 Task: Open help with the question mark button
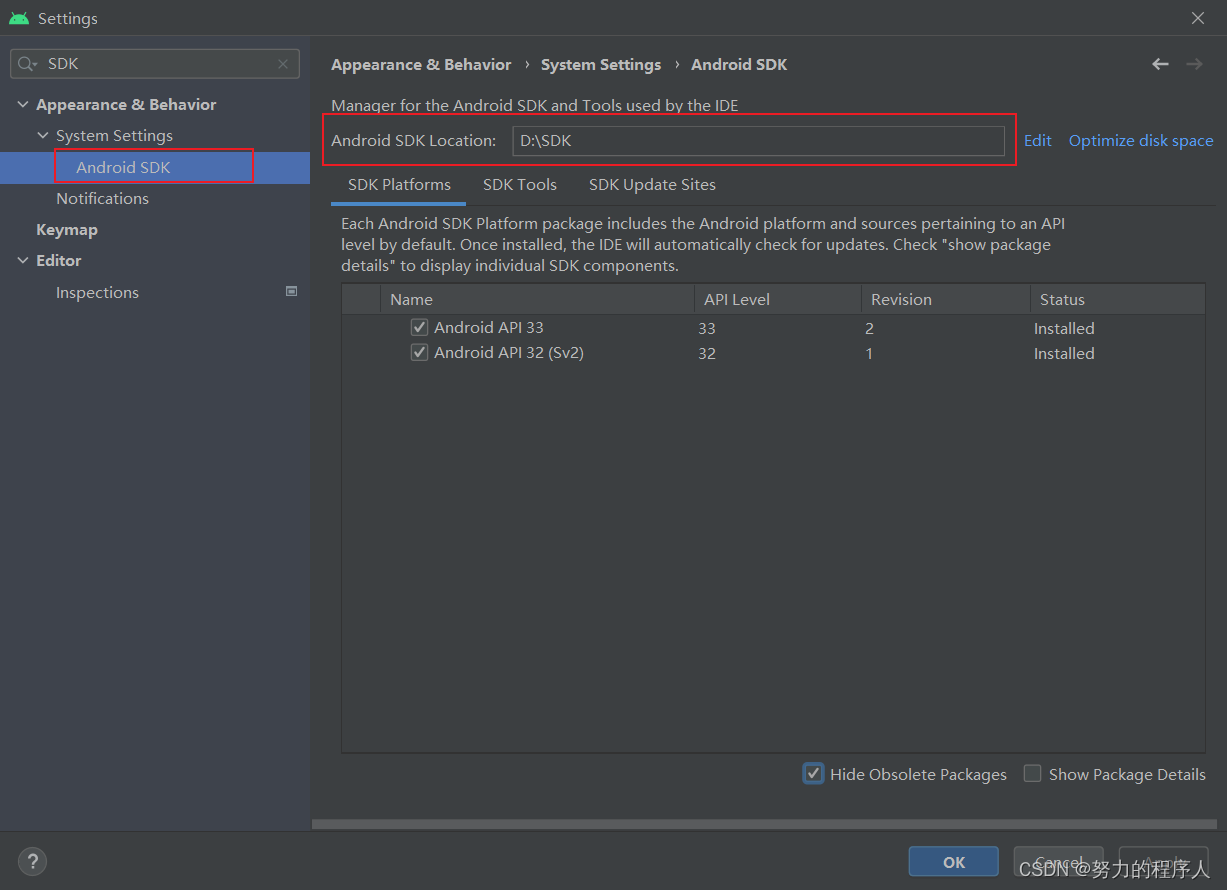pos(32,861)
